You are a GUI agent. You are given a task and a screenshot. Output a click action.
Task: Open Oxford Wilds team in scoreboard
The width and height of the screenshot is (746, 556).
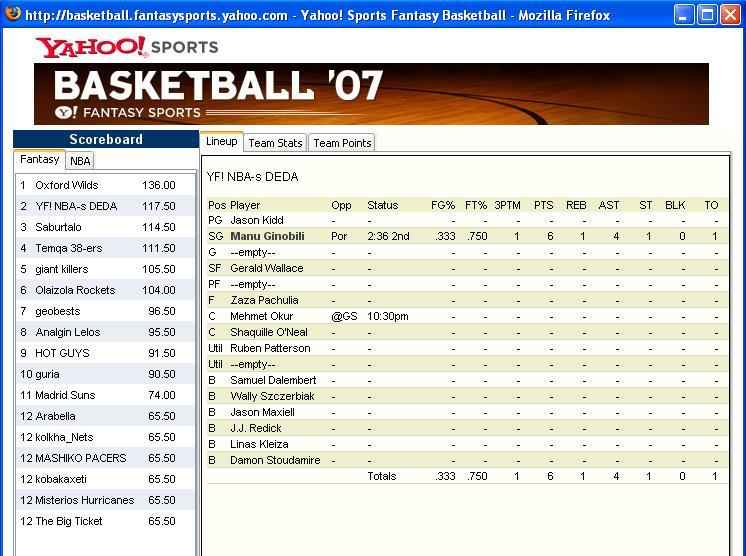click(x=105, y=185)
